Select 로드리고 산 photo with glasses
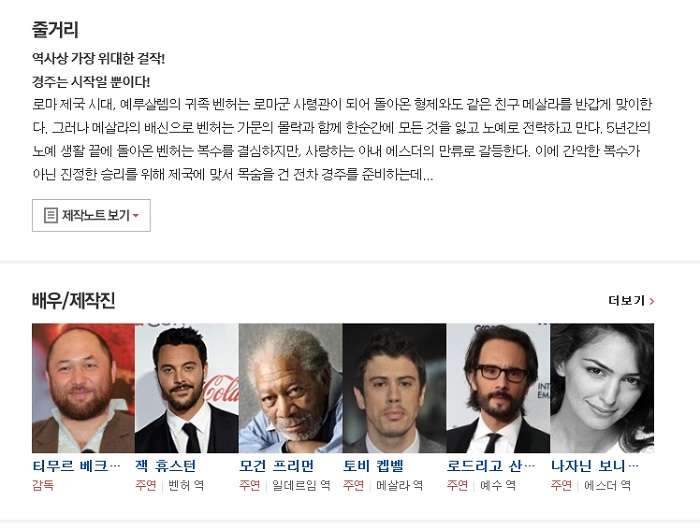The width and height of the screenshot is (700, 529). [498, 388]
